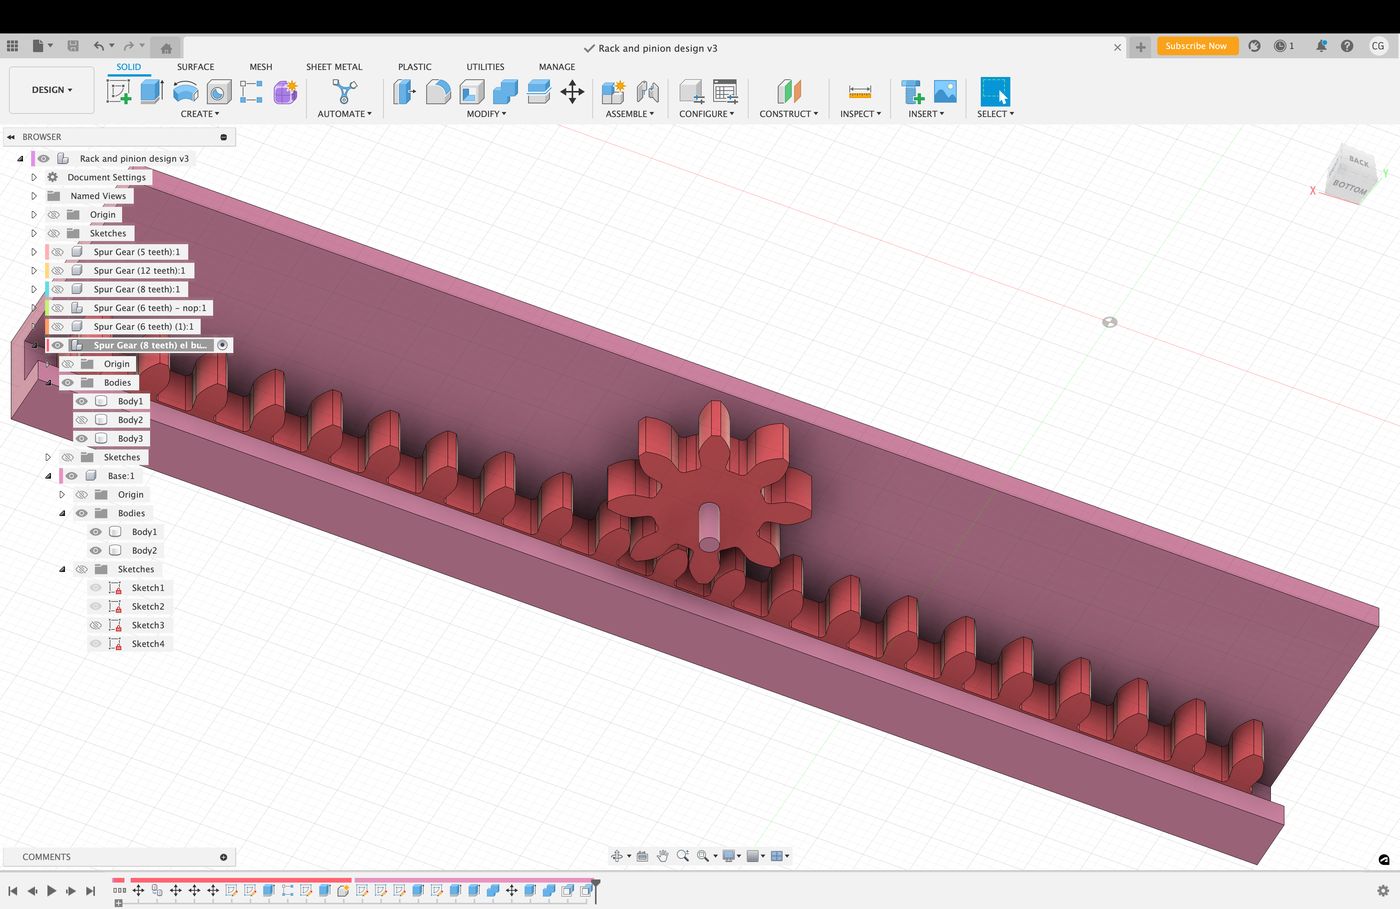The width and height of the screenshot is (1400, 909).
Task: Show Sketch1 in the Base sketches
Action: click(x=96, y=588)
